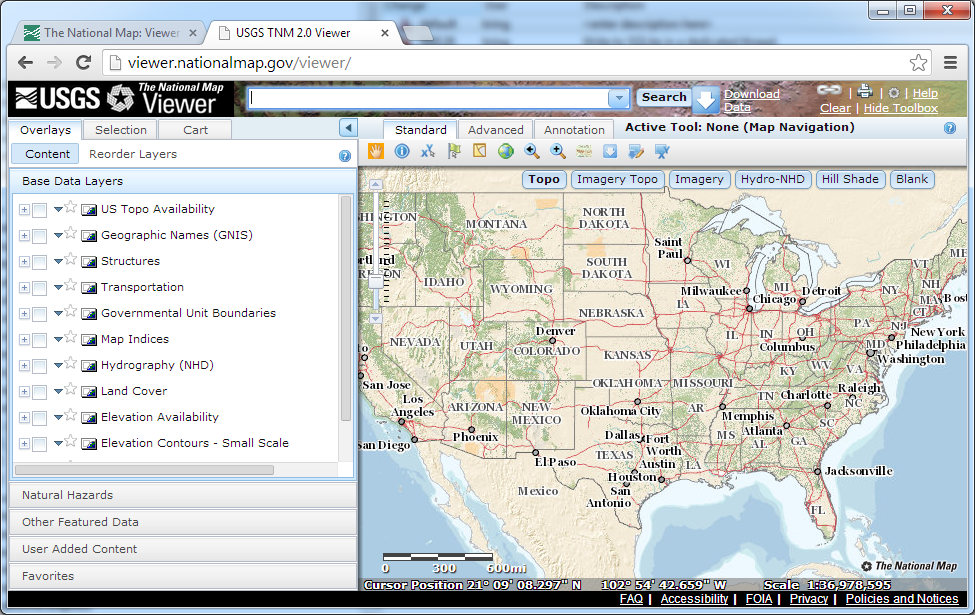Open Chrome hamburger menu

pyautogui.click(x=950, y=62)
